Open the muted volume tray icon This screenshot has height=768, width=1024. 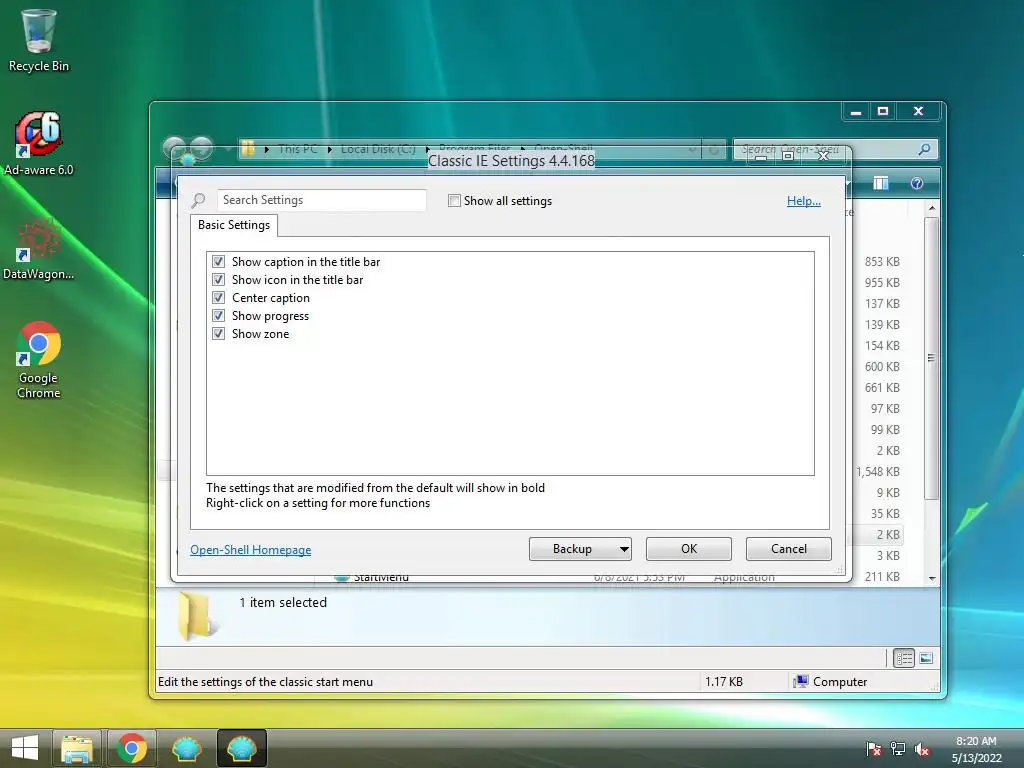pos(921,749)
